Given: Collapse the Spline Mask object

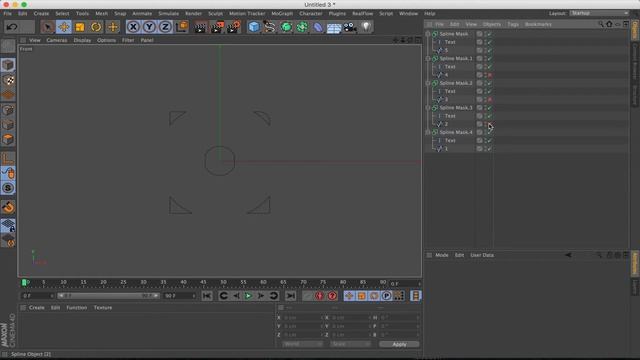Looking at the screenshot, I should tap(428, 34).
